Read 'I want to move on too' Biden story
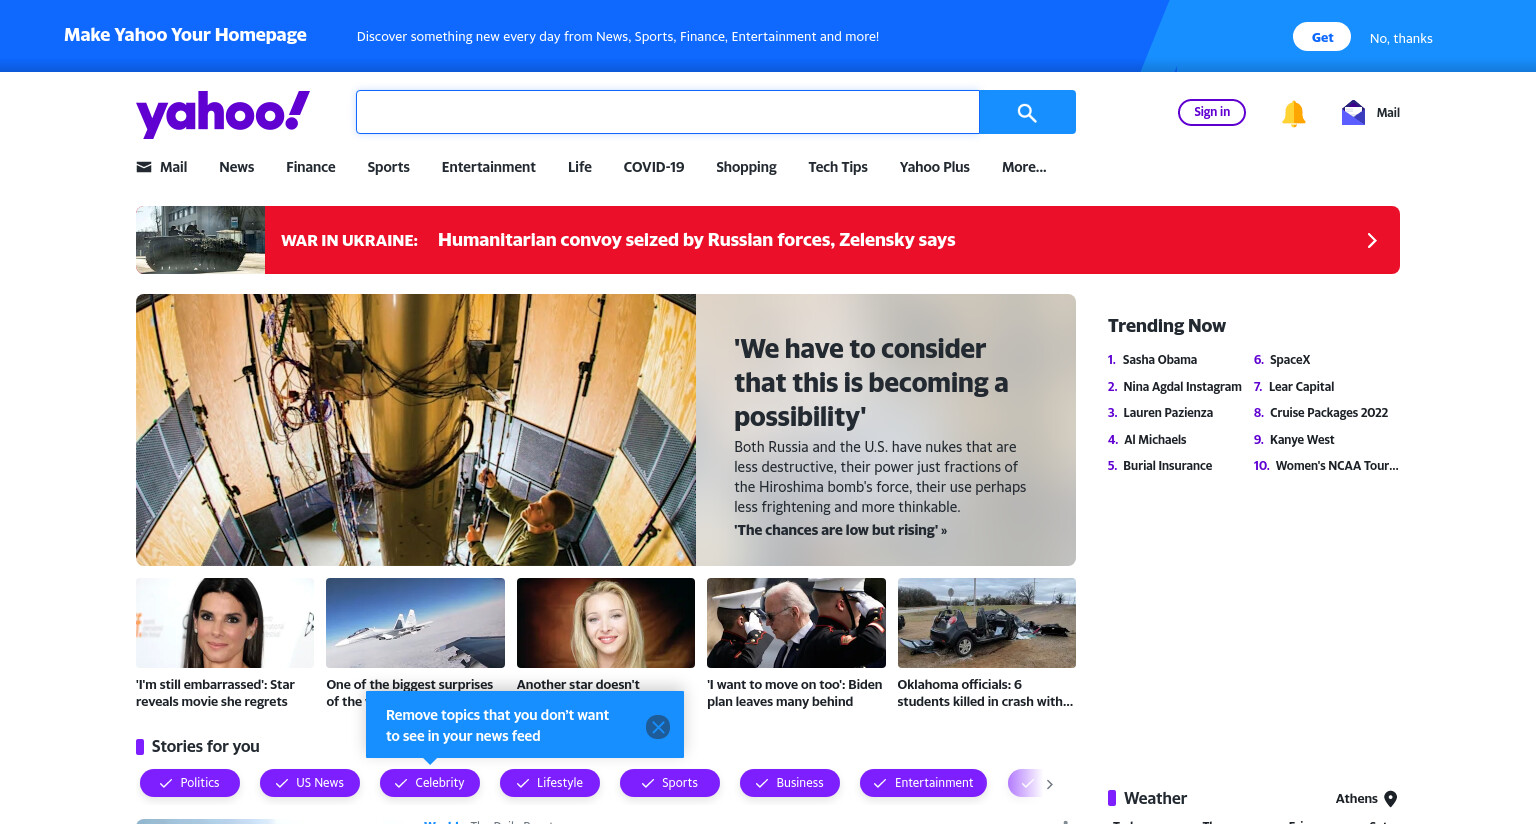 pyautogui.click(x=795, y=693)
